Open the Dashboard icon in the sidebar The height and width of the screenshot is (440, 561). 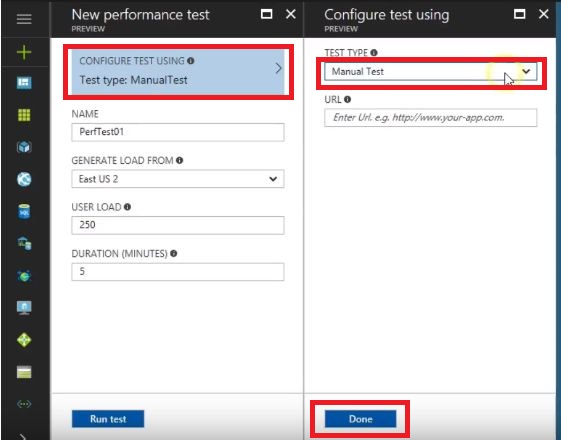coord(24,83)
